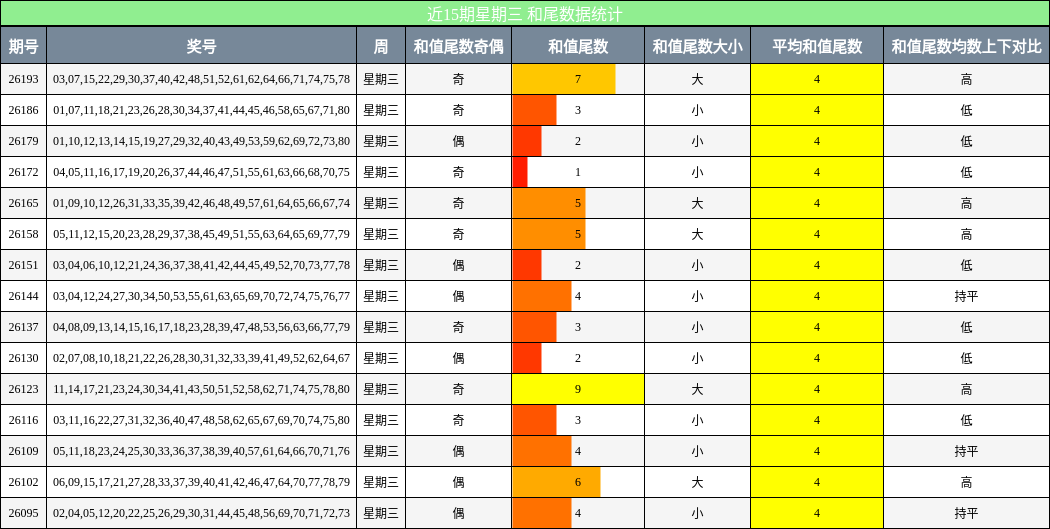The height and width of the screenshot is (529, 1050).
Task: Click the bar value 5 in row 26158
Action: click(578, 234)
